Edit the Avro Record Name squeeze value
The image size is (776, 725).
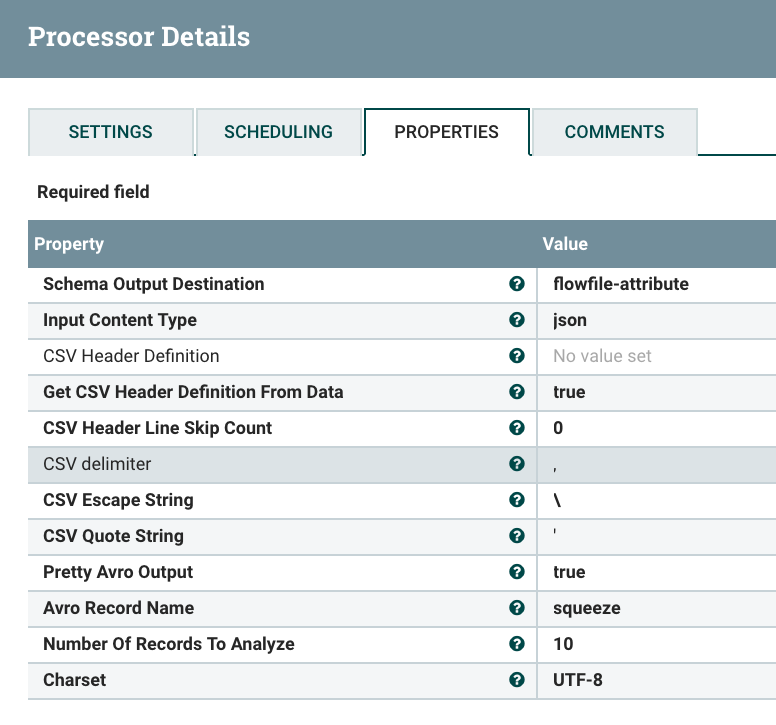coord(586,608)
